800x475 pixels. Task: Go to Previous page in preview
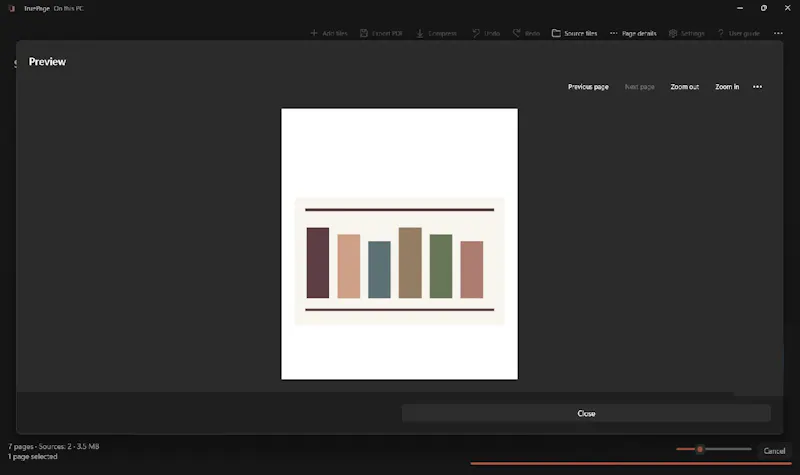pyautogui.click(x=588, y=87)
